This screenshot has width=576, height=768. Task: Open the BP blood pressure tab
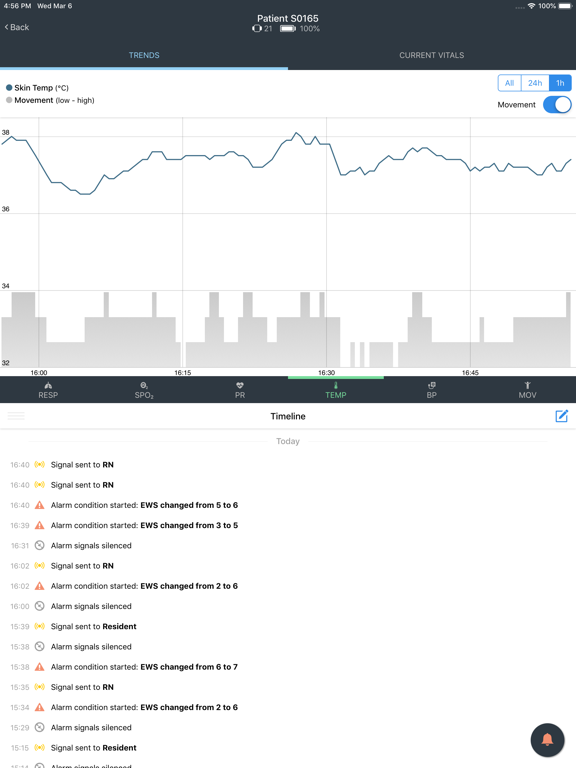[x=432, y=390]
